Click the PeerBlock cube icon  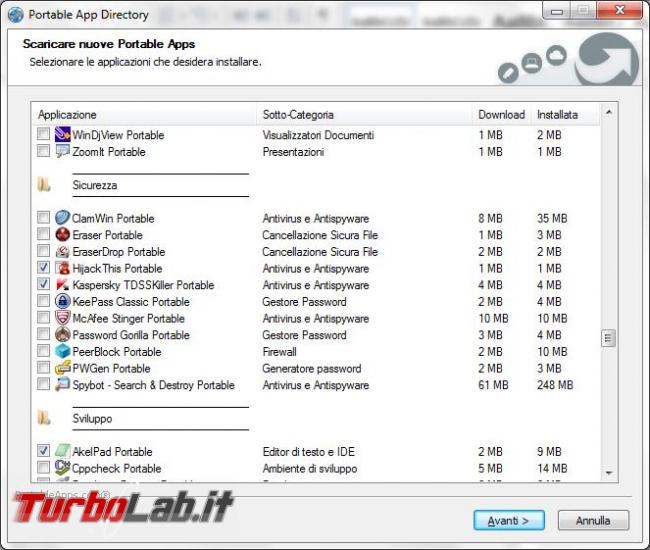[63, 351]
